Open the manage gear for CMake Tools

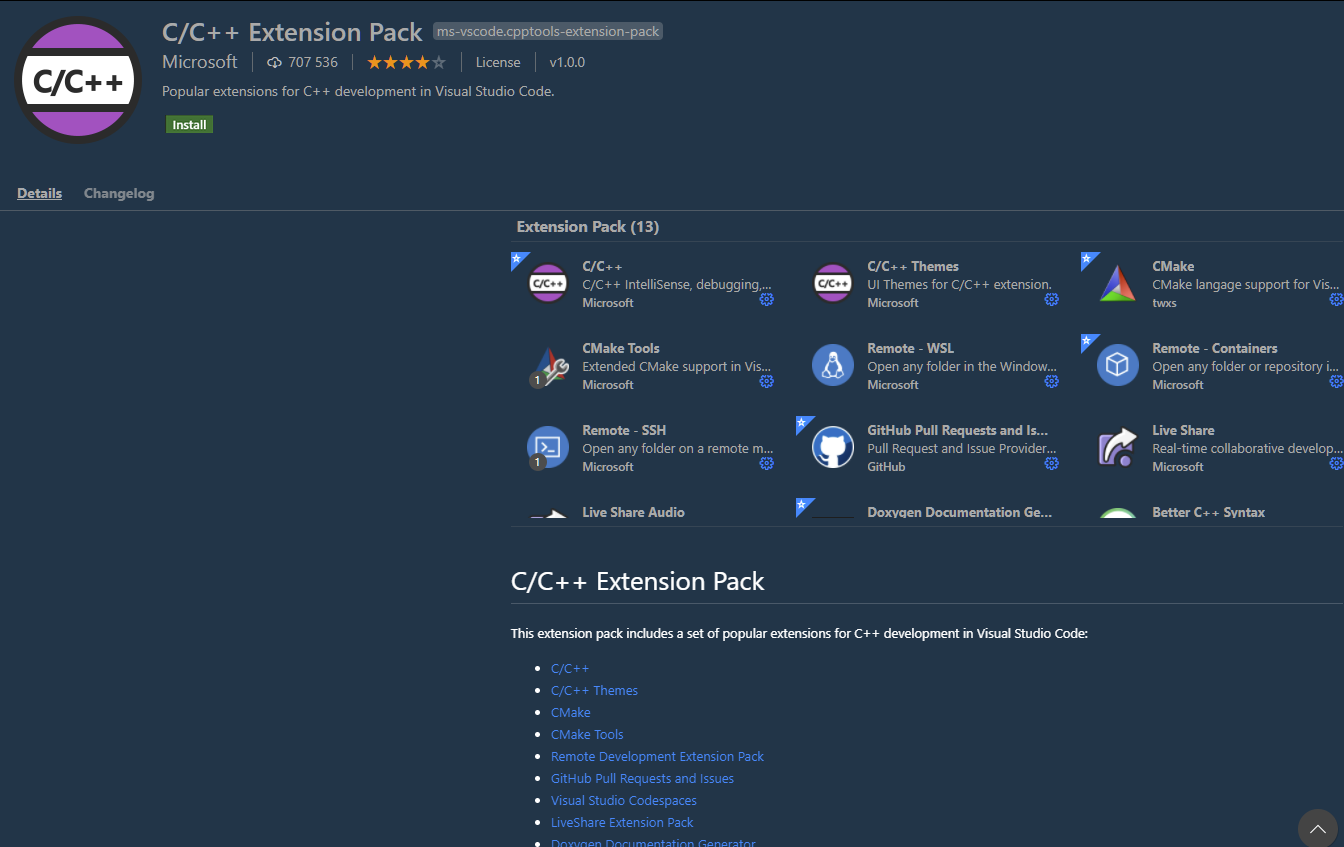pyautogui.click(x=767, y=381)
